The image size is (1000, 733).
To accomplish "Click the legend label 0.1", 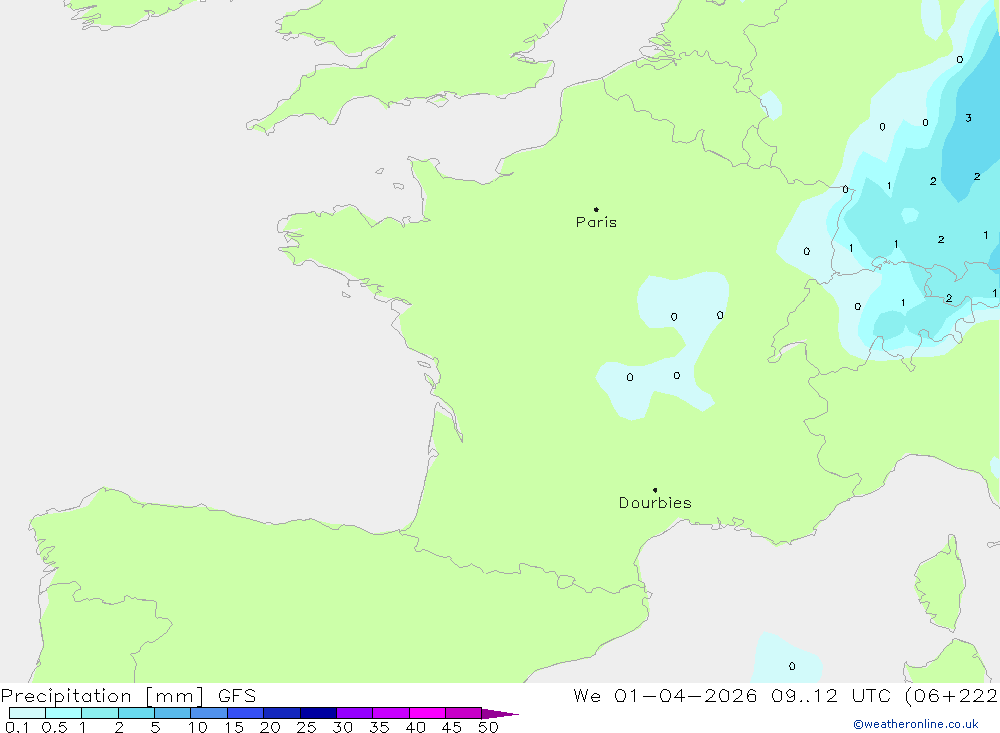I will coord(17,727).
